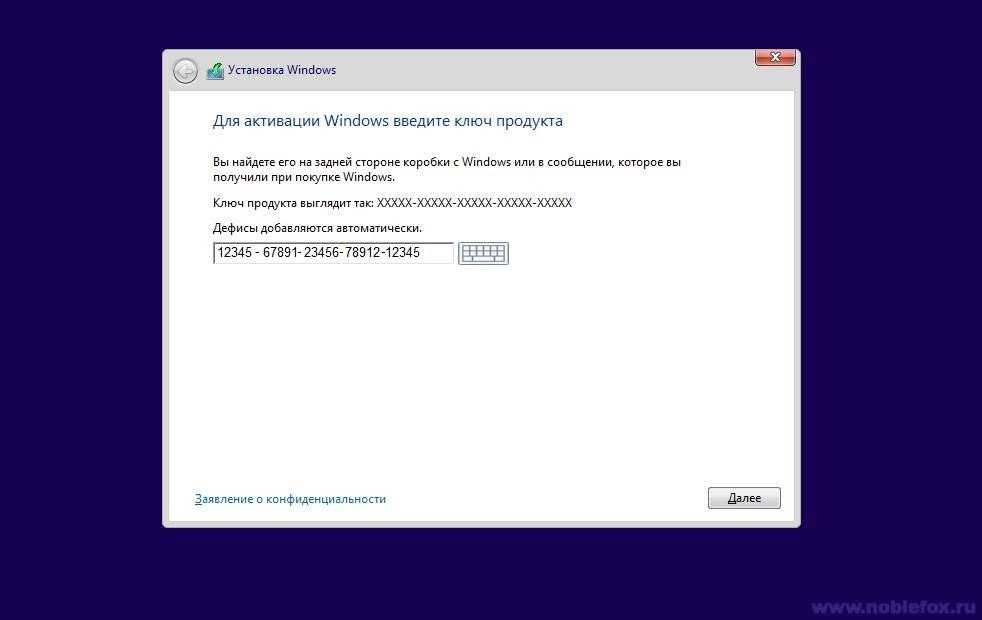
Task: Close the Установка Windows dialog
Action: [x=775, y=57]
